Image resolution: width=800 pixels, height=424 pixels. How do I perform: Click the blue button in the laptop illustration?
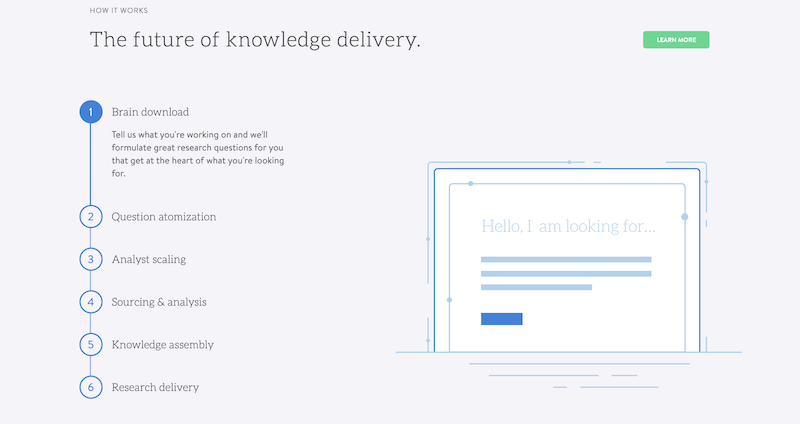pyautogui.click(x=501, y=319)
